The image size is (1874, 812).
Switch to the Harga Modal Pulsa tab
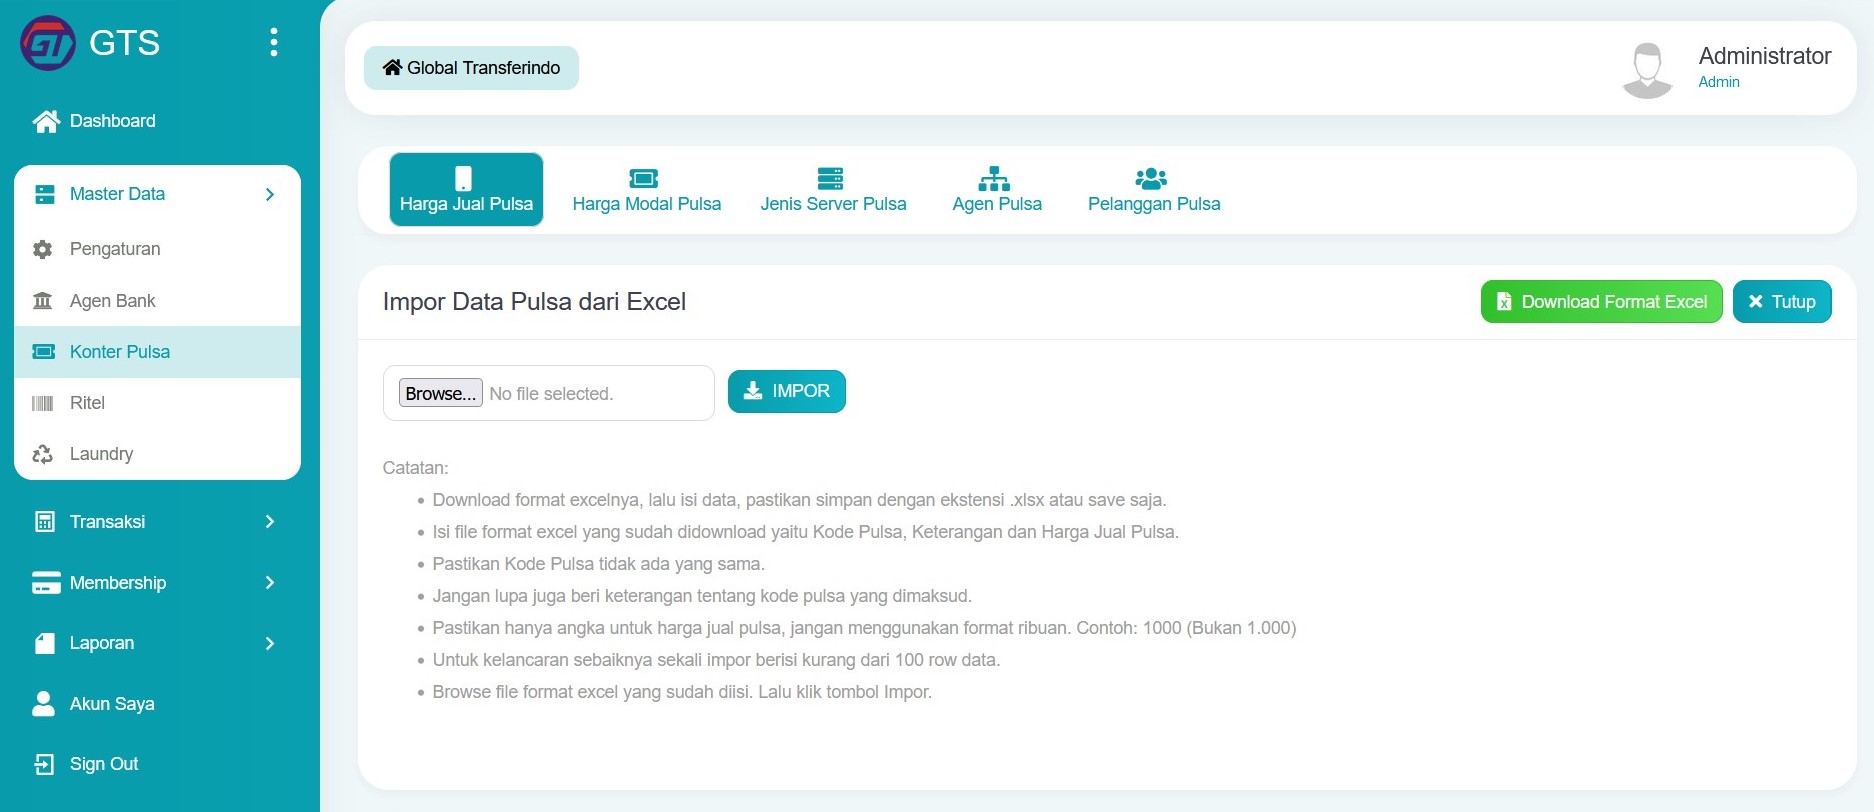(x=646, y=189)
